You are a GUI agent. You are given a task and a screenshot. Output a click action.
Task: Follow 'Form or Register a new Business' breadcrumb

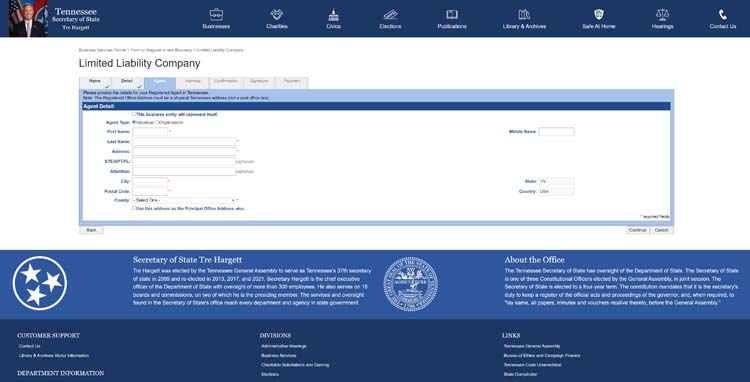pyautogui.click(x=161, y=50)
